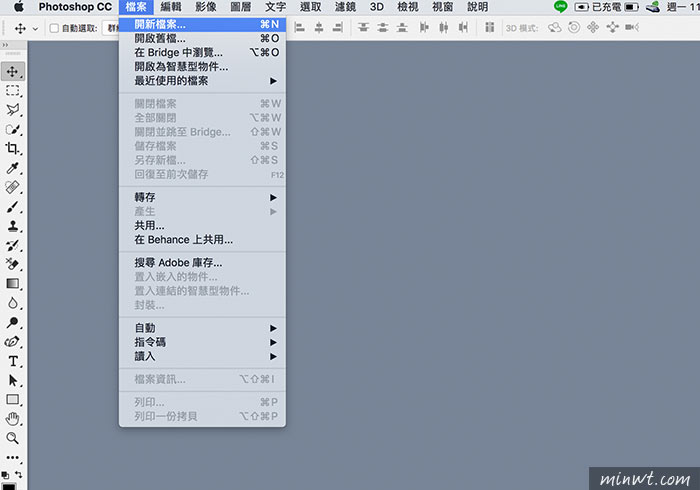Select the History Brush tool
The width and height of the screenshot is (700, 490).
coord(12,245)
